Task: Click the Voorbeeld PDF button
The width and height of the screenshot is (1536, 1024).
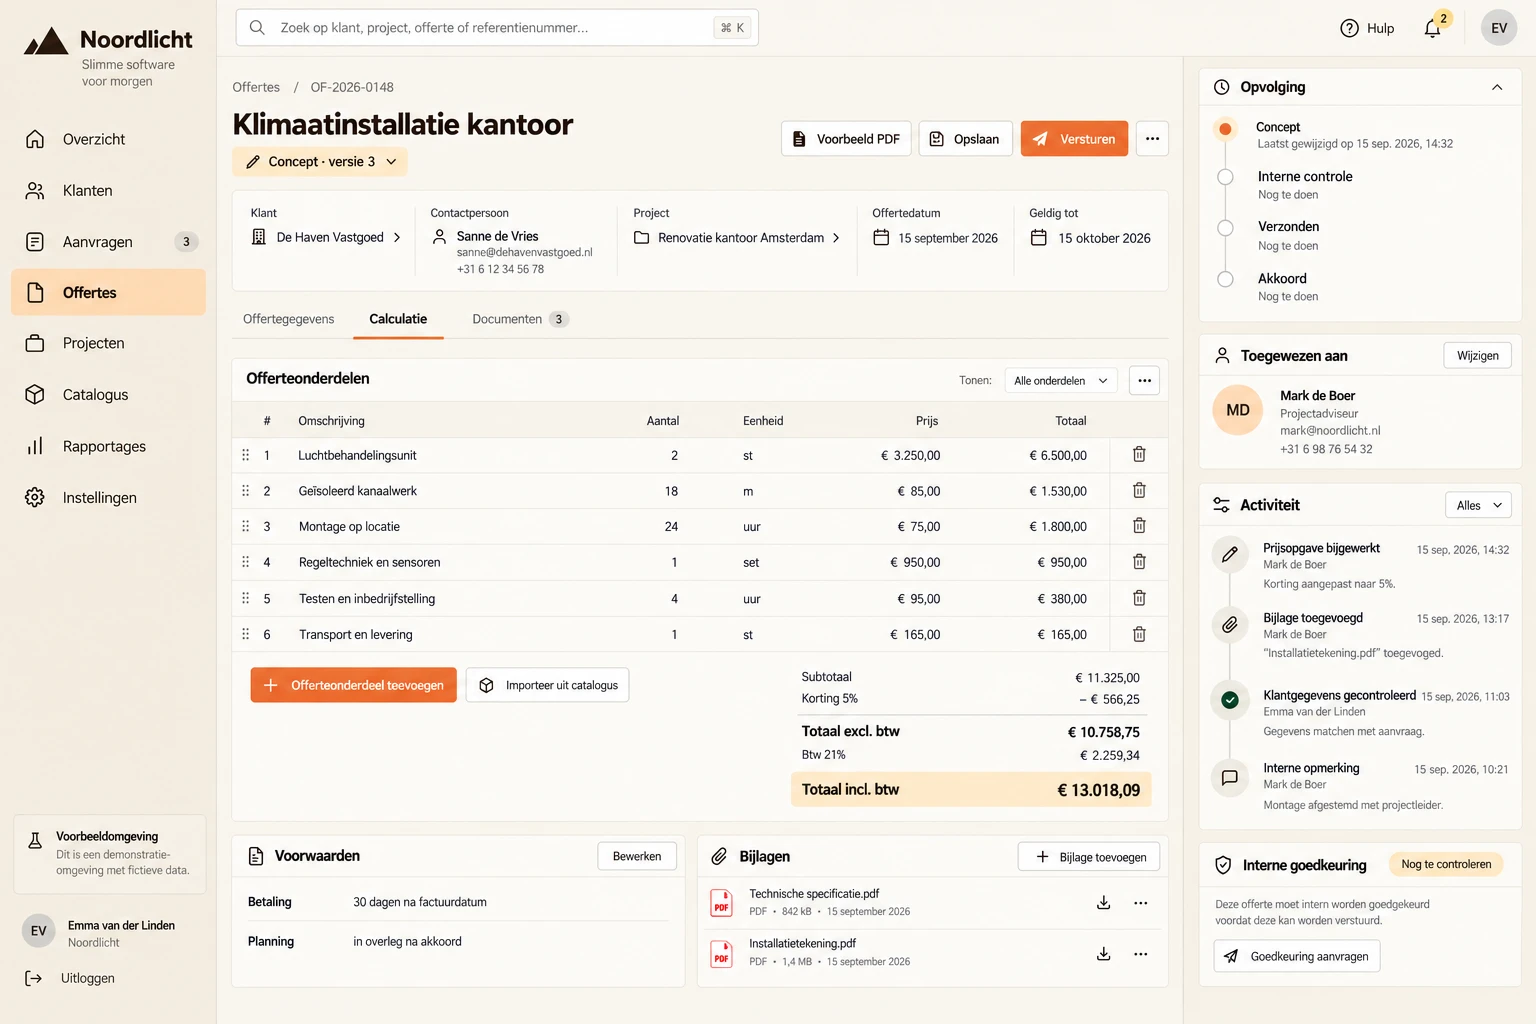Action: pyautogui.click(x=846, y=139)
